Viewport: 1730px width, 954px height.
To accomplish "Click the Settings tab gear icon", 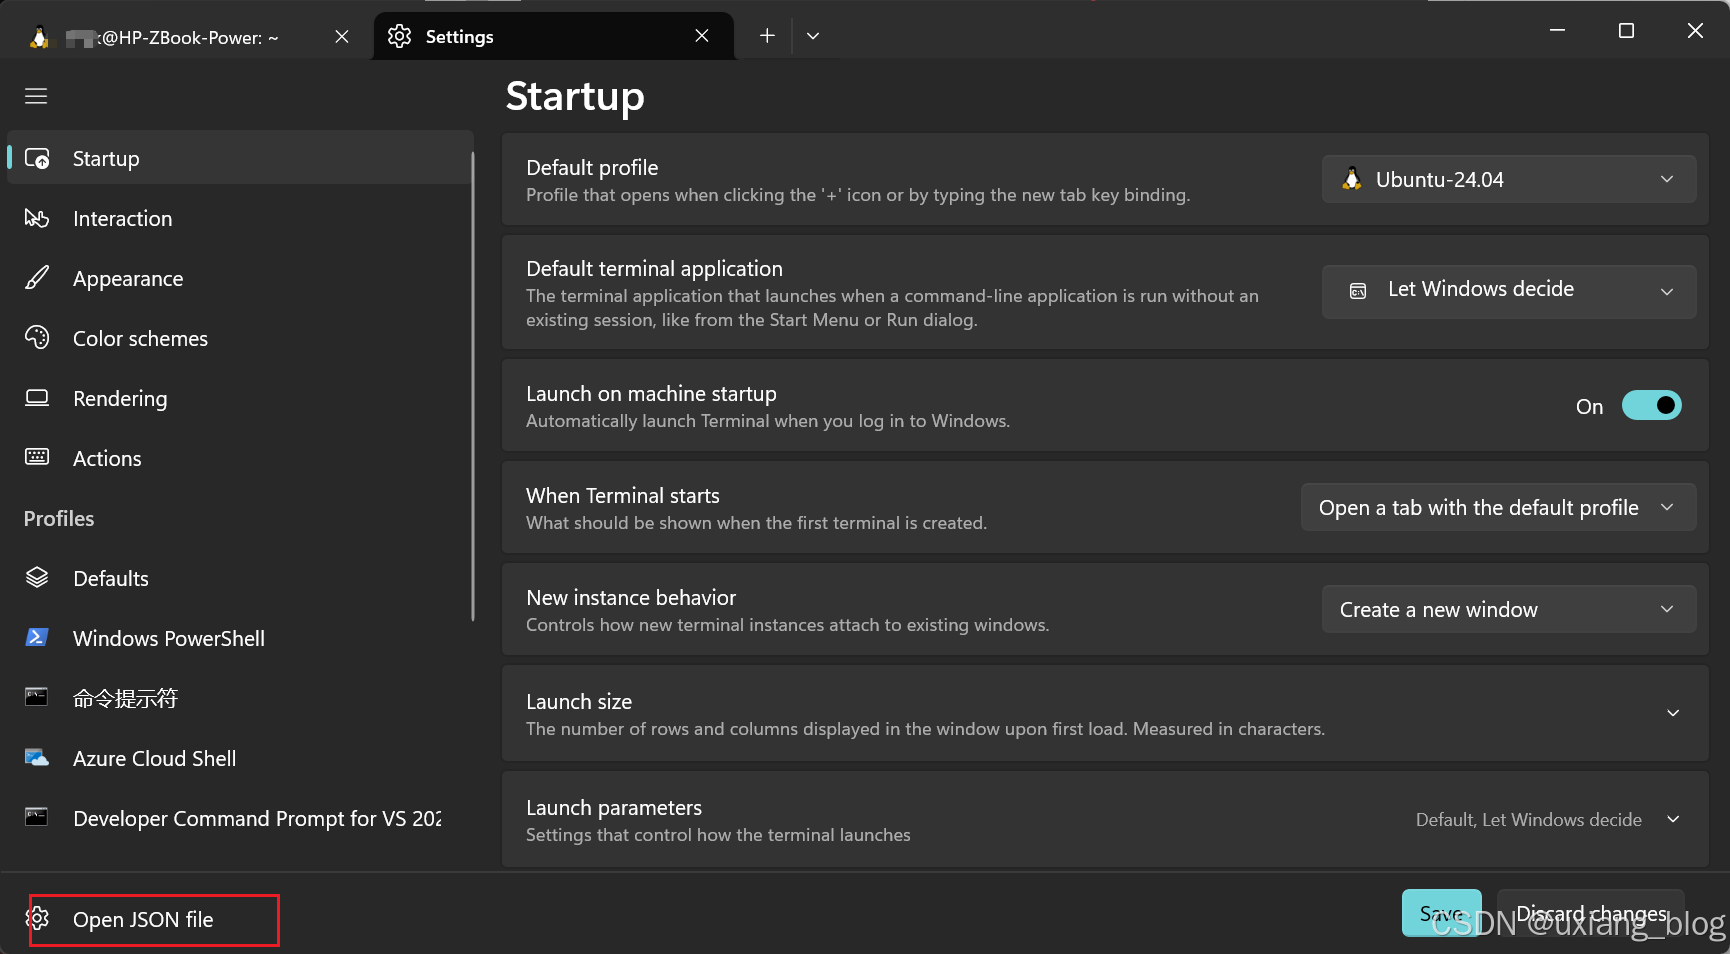I will click(x=400, y=36).
